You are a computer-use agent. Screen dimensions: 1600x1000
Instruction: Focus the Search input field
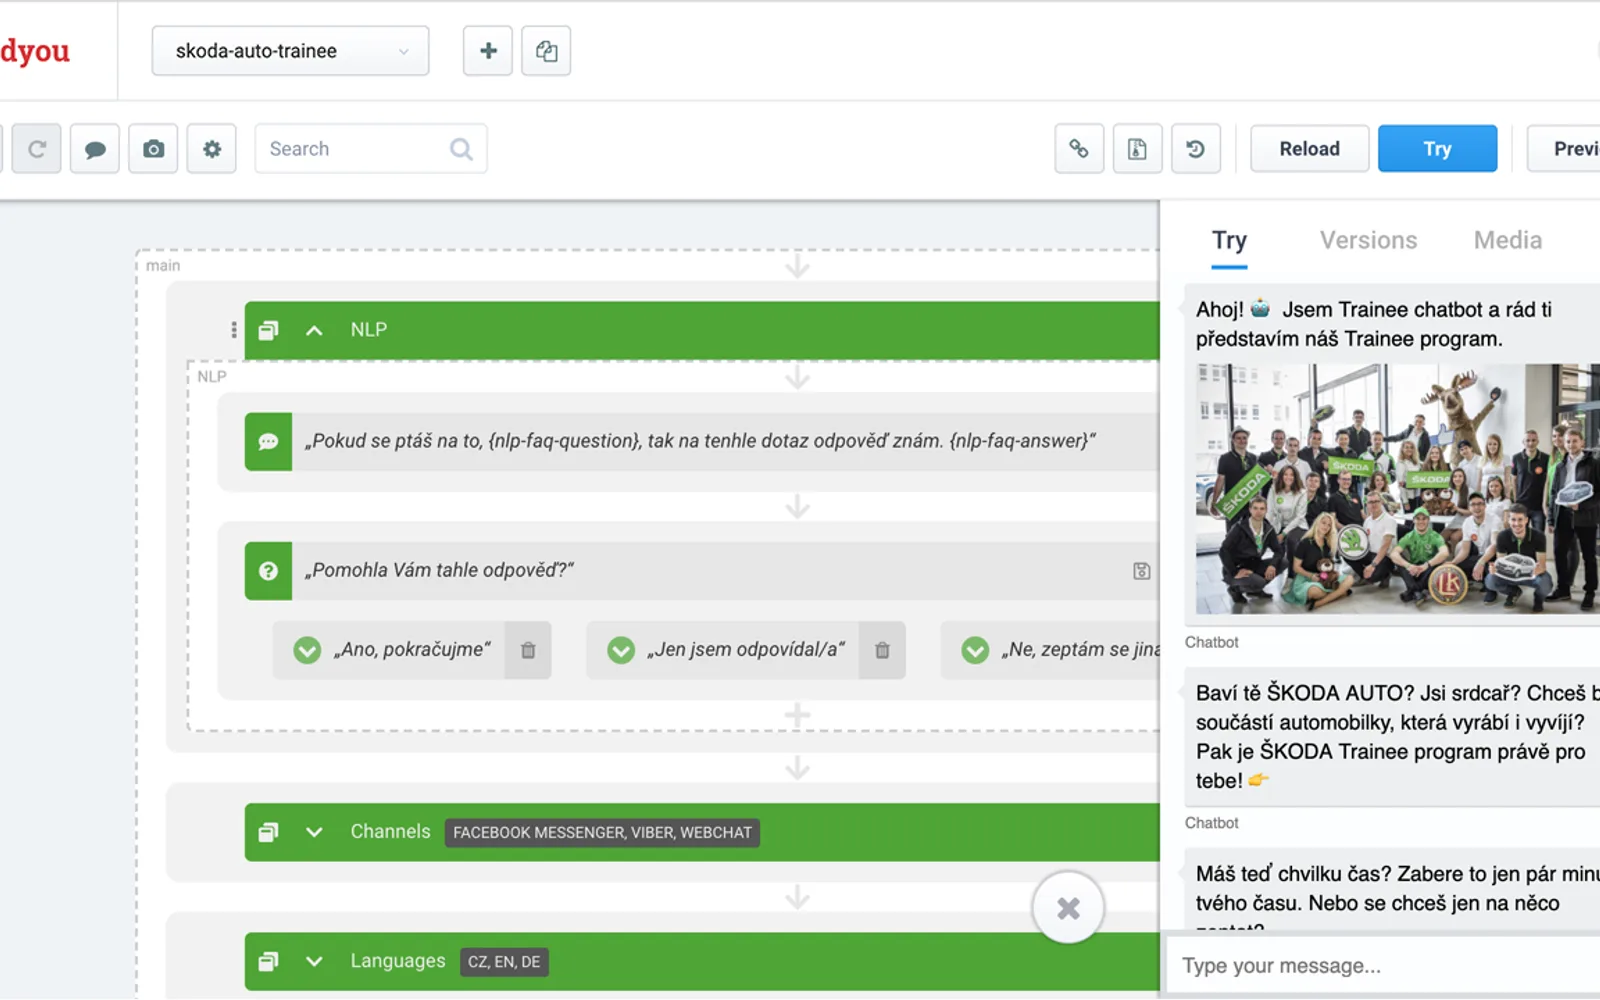pyautogui.click(x=371, y=149)
